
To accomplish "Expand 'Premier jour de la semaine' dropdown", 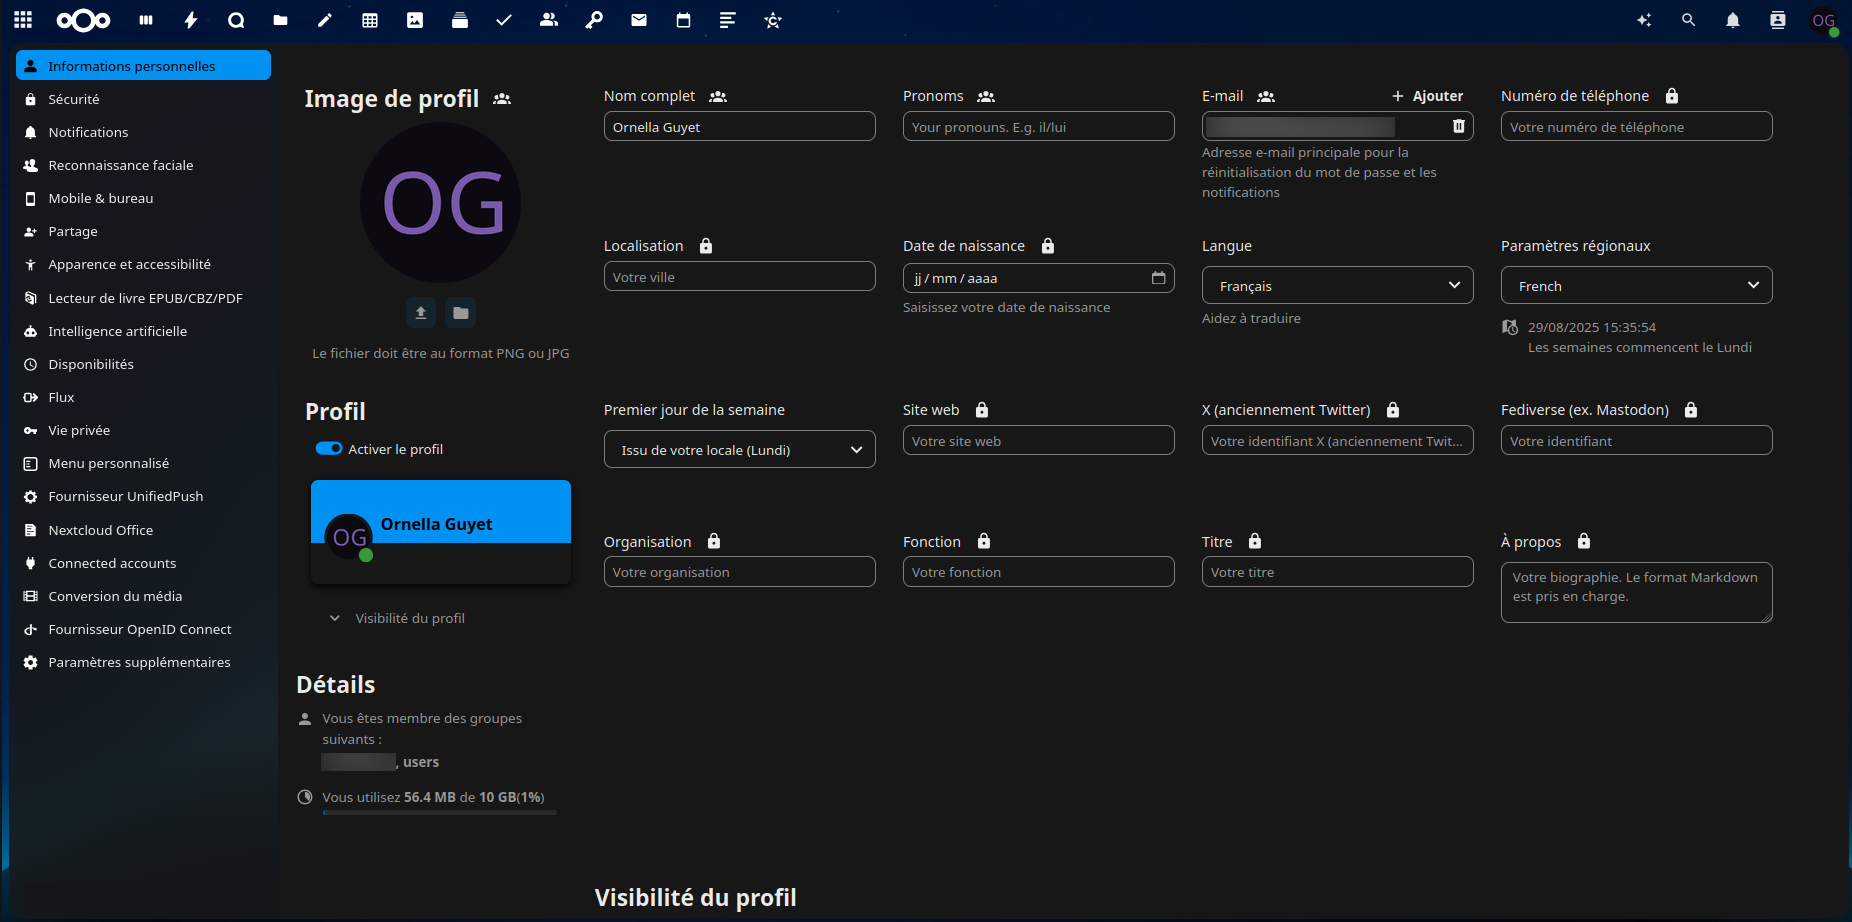I will point(739,450).
